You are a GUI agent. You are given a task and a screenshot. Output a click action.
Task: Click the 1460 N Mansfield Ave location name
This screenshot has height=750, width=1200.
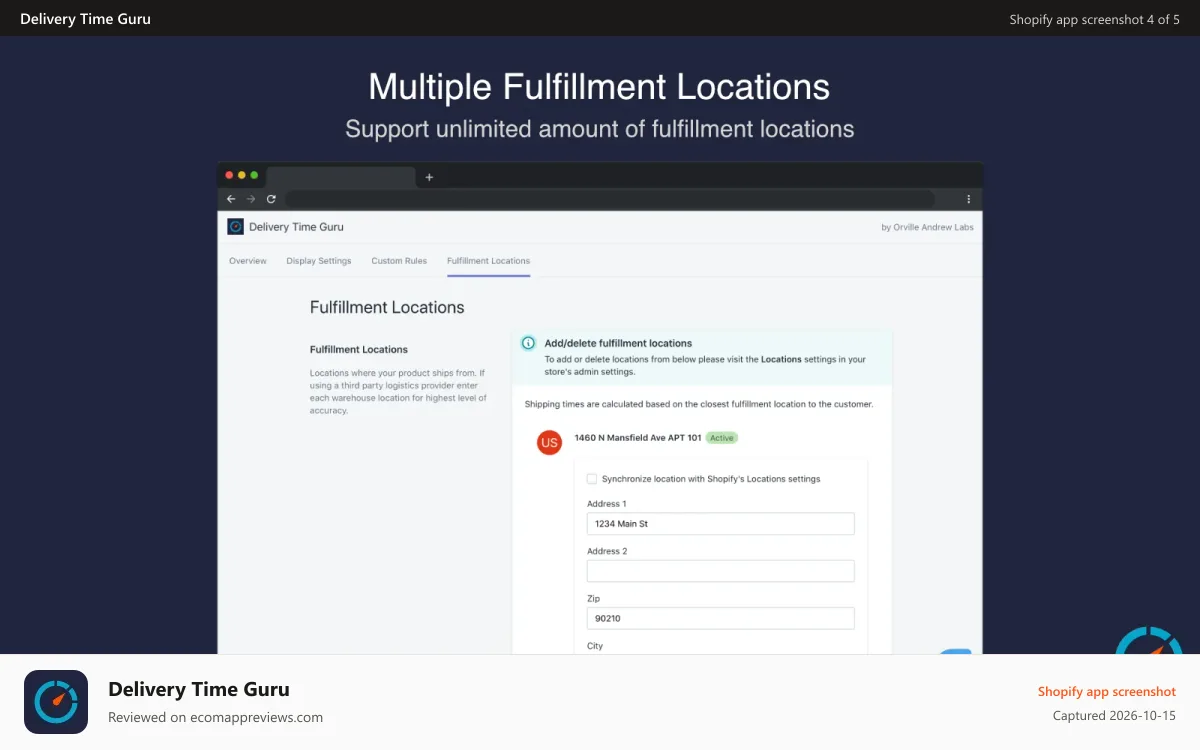[x=637, y=438]
